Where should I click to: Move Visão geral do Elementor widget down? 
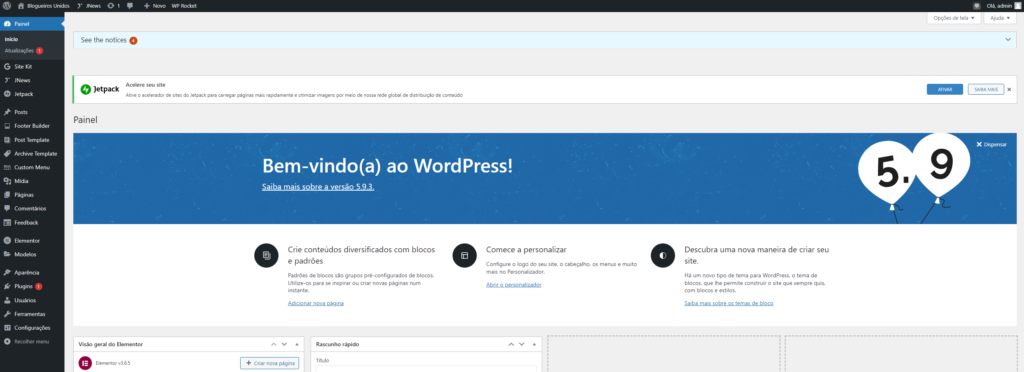(285, 344)
